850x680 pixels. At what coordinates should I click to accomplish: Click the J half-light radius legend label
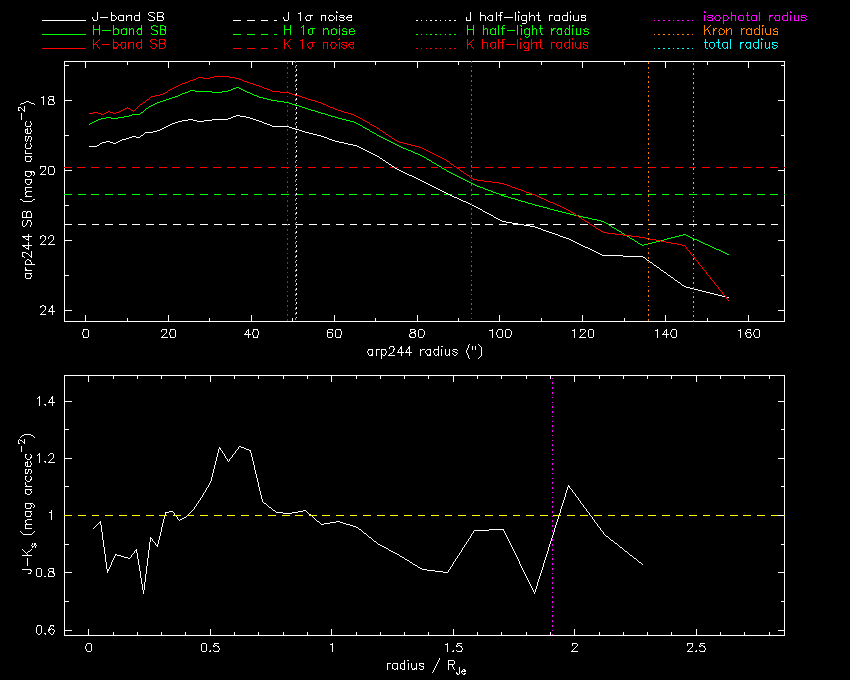[x=527, y=18]
